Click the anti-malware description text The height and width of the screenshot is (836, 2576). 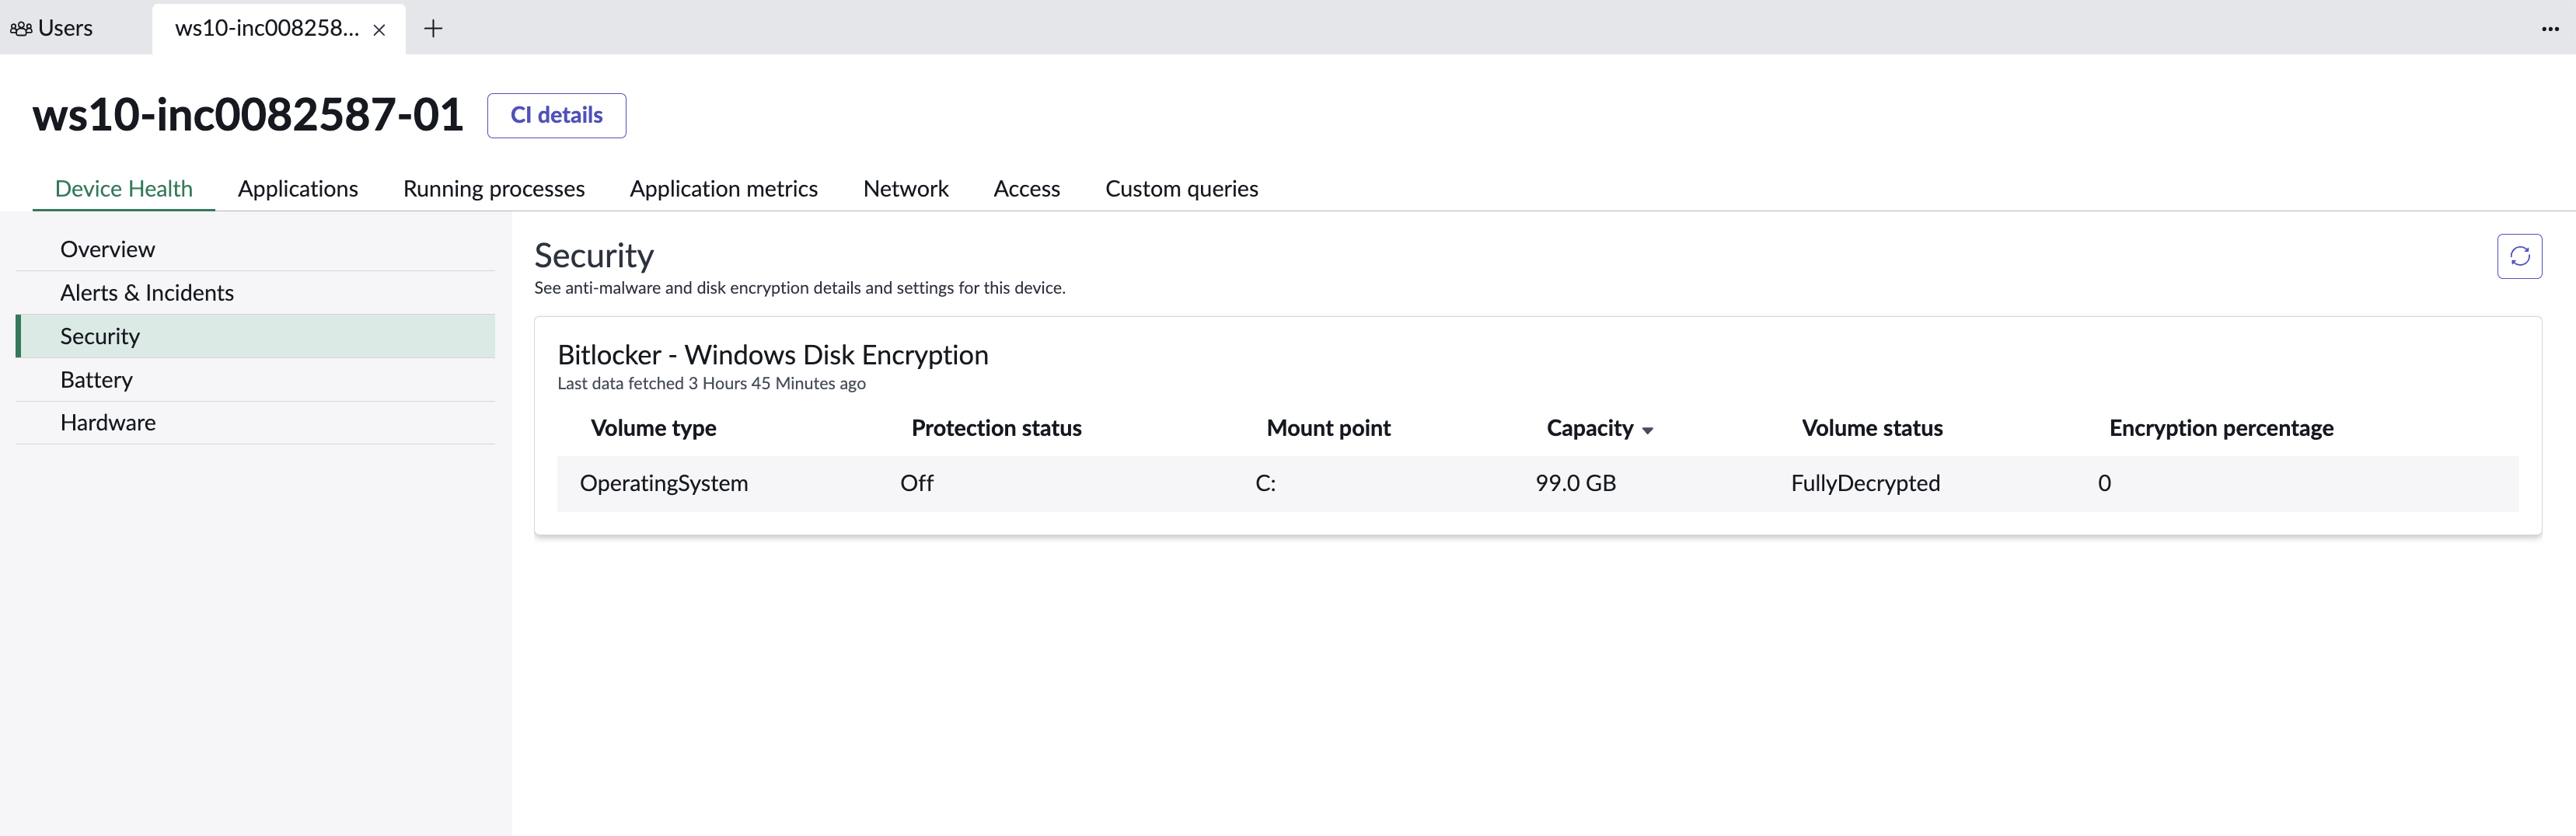coord(800,288)
